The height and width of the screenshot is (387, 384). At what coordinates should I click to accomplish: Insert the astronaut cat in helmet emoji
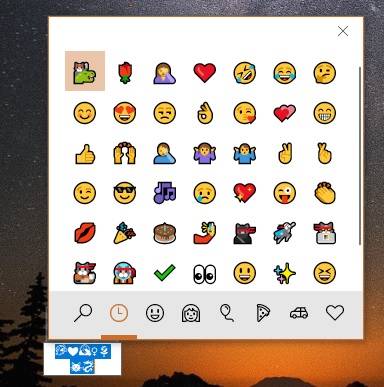125,273
